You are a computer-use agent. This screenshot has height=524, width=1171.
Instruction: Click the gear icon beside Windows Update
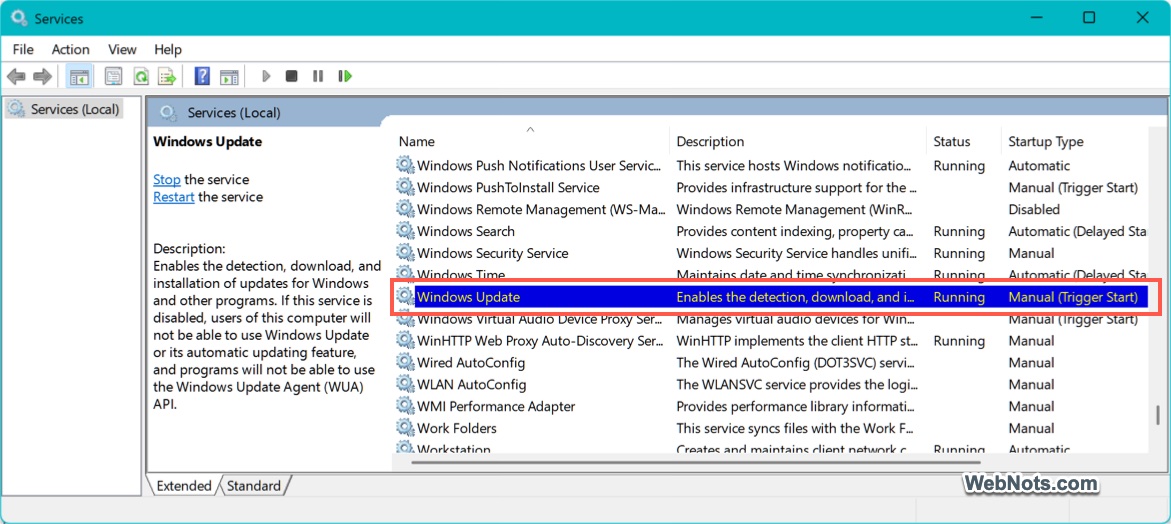tap(405, 297)
